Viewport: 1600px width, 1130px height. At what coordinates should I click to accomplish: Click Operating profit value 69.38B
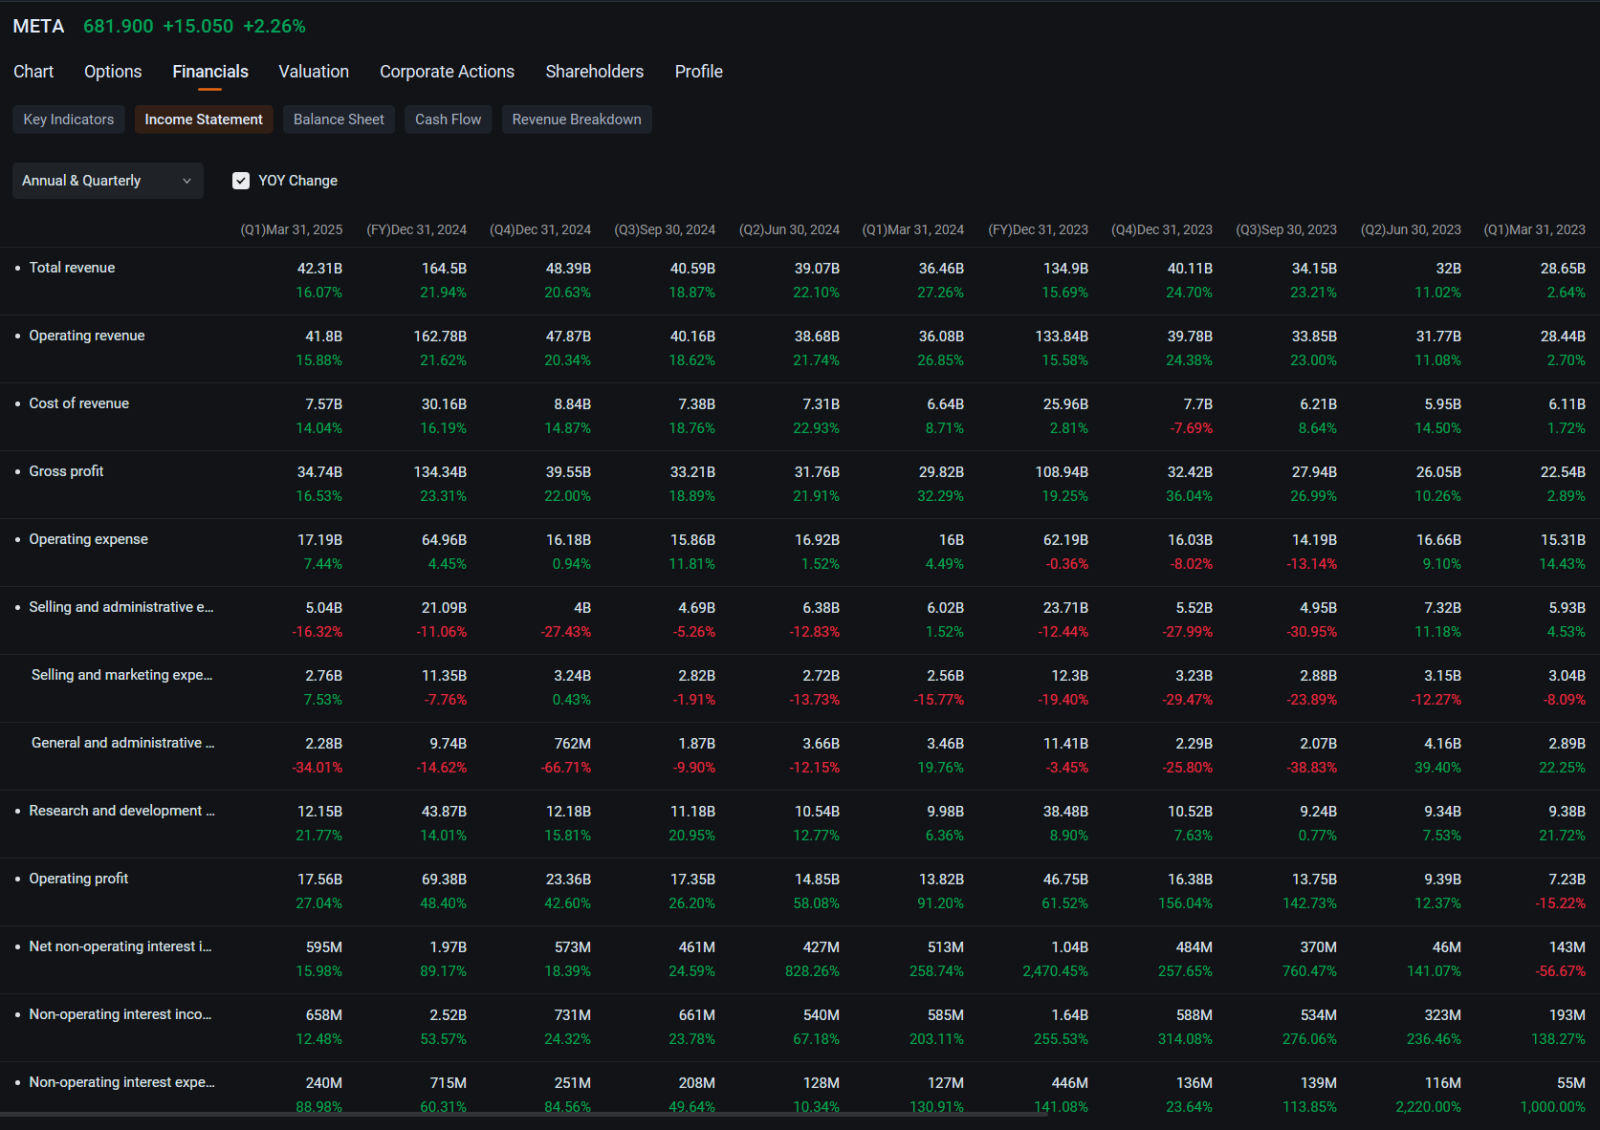[444, 880]
